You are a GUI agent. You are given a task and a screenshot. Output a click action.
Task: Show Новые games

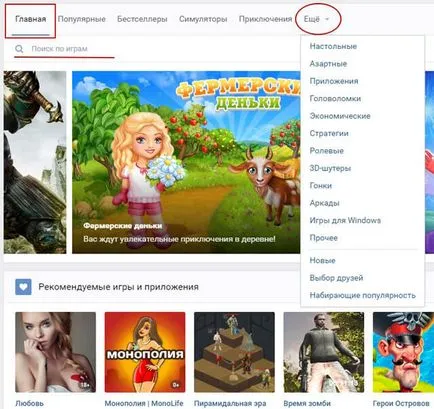322,260
